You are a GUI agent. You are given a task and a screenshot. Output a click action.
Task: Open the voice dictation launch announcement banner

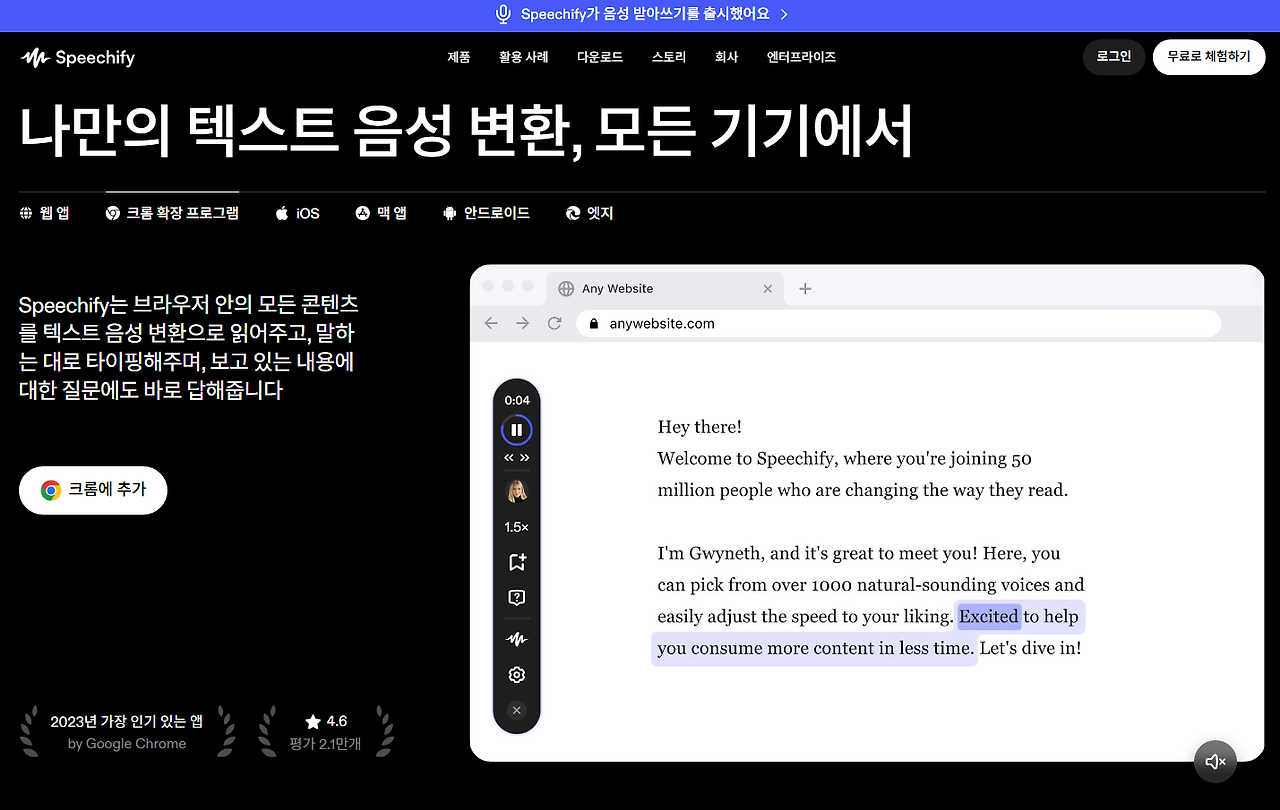click(x=640, y=14)
